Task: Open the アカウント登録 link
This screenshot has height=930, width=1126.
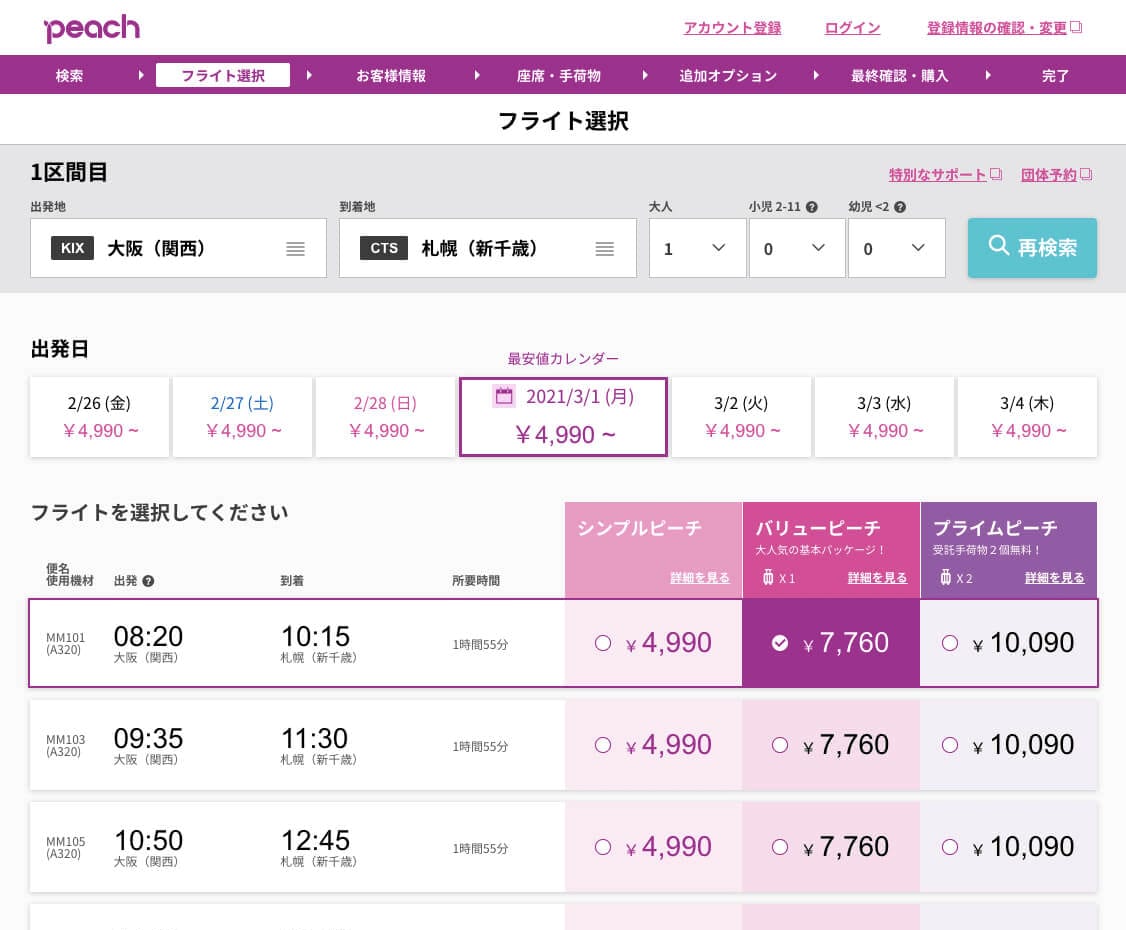Action: click(x=732, y=28)
